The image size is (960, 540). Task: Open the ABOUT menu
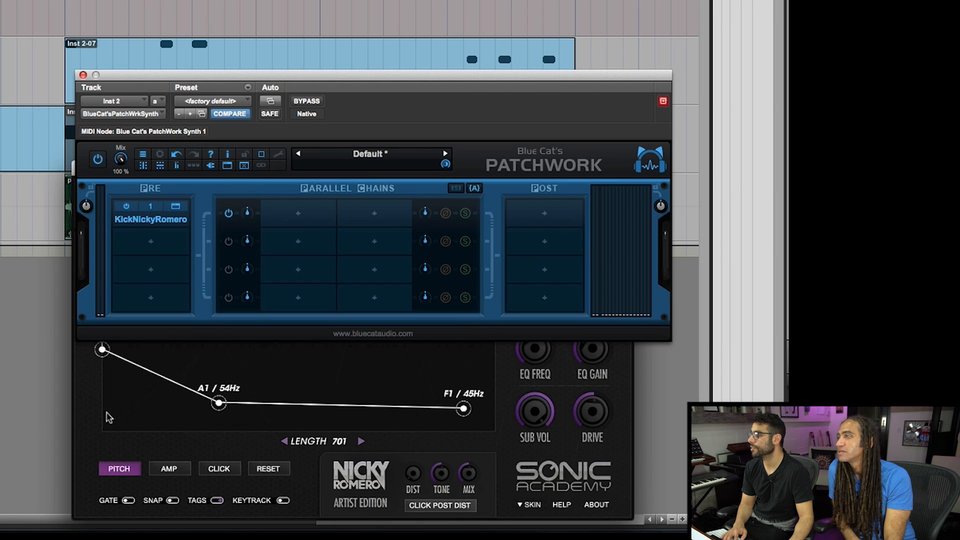pos(596,504)
